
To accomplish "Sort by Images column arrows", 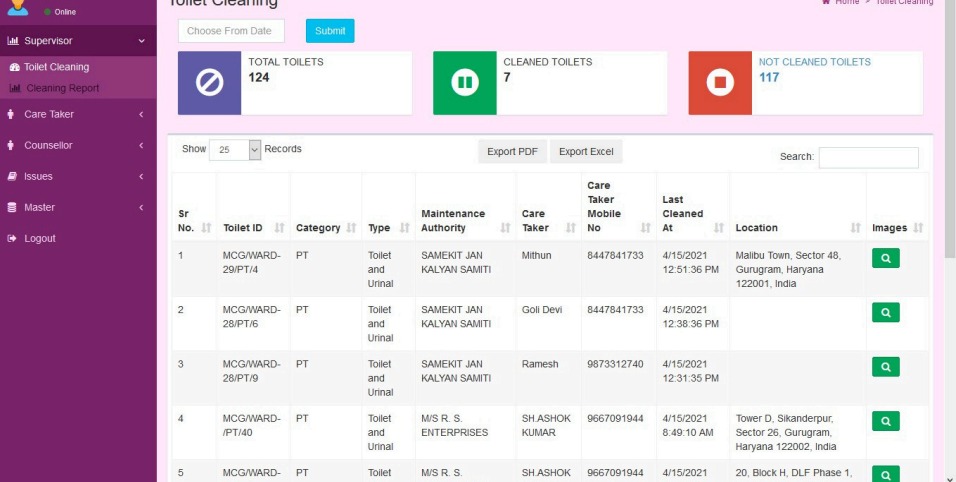I will 918,228.
